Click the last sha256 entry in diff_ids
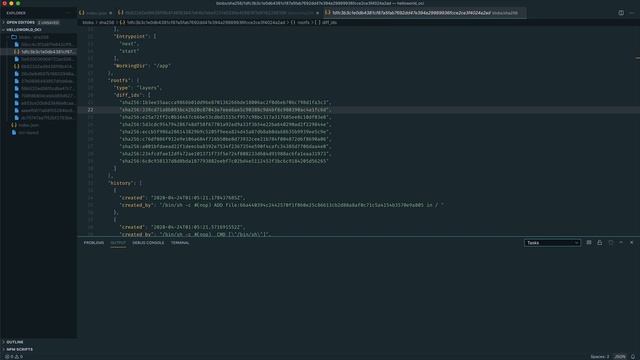 tap(224, 161)
